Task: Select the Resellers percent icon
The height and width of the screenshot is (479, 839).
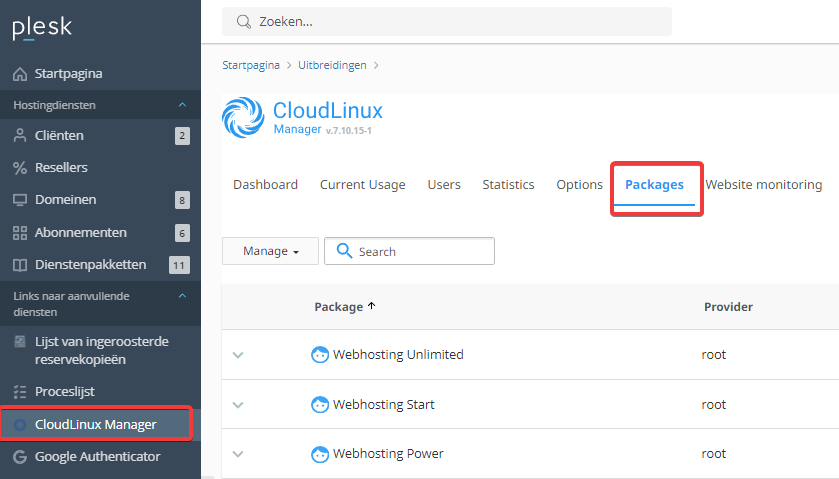Action: point(20,168)
